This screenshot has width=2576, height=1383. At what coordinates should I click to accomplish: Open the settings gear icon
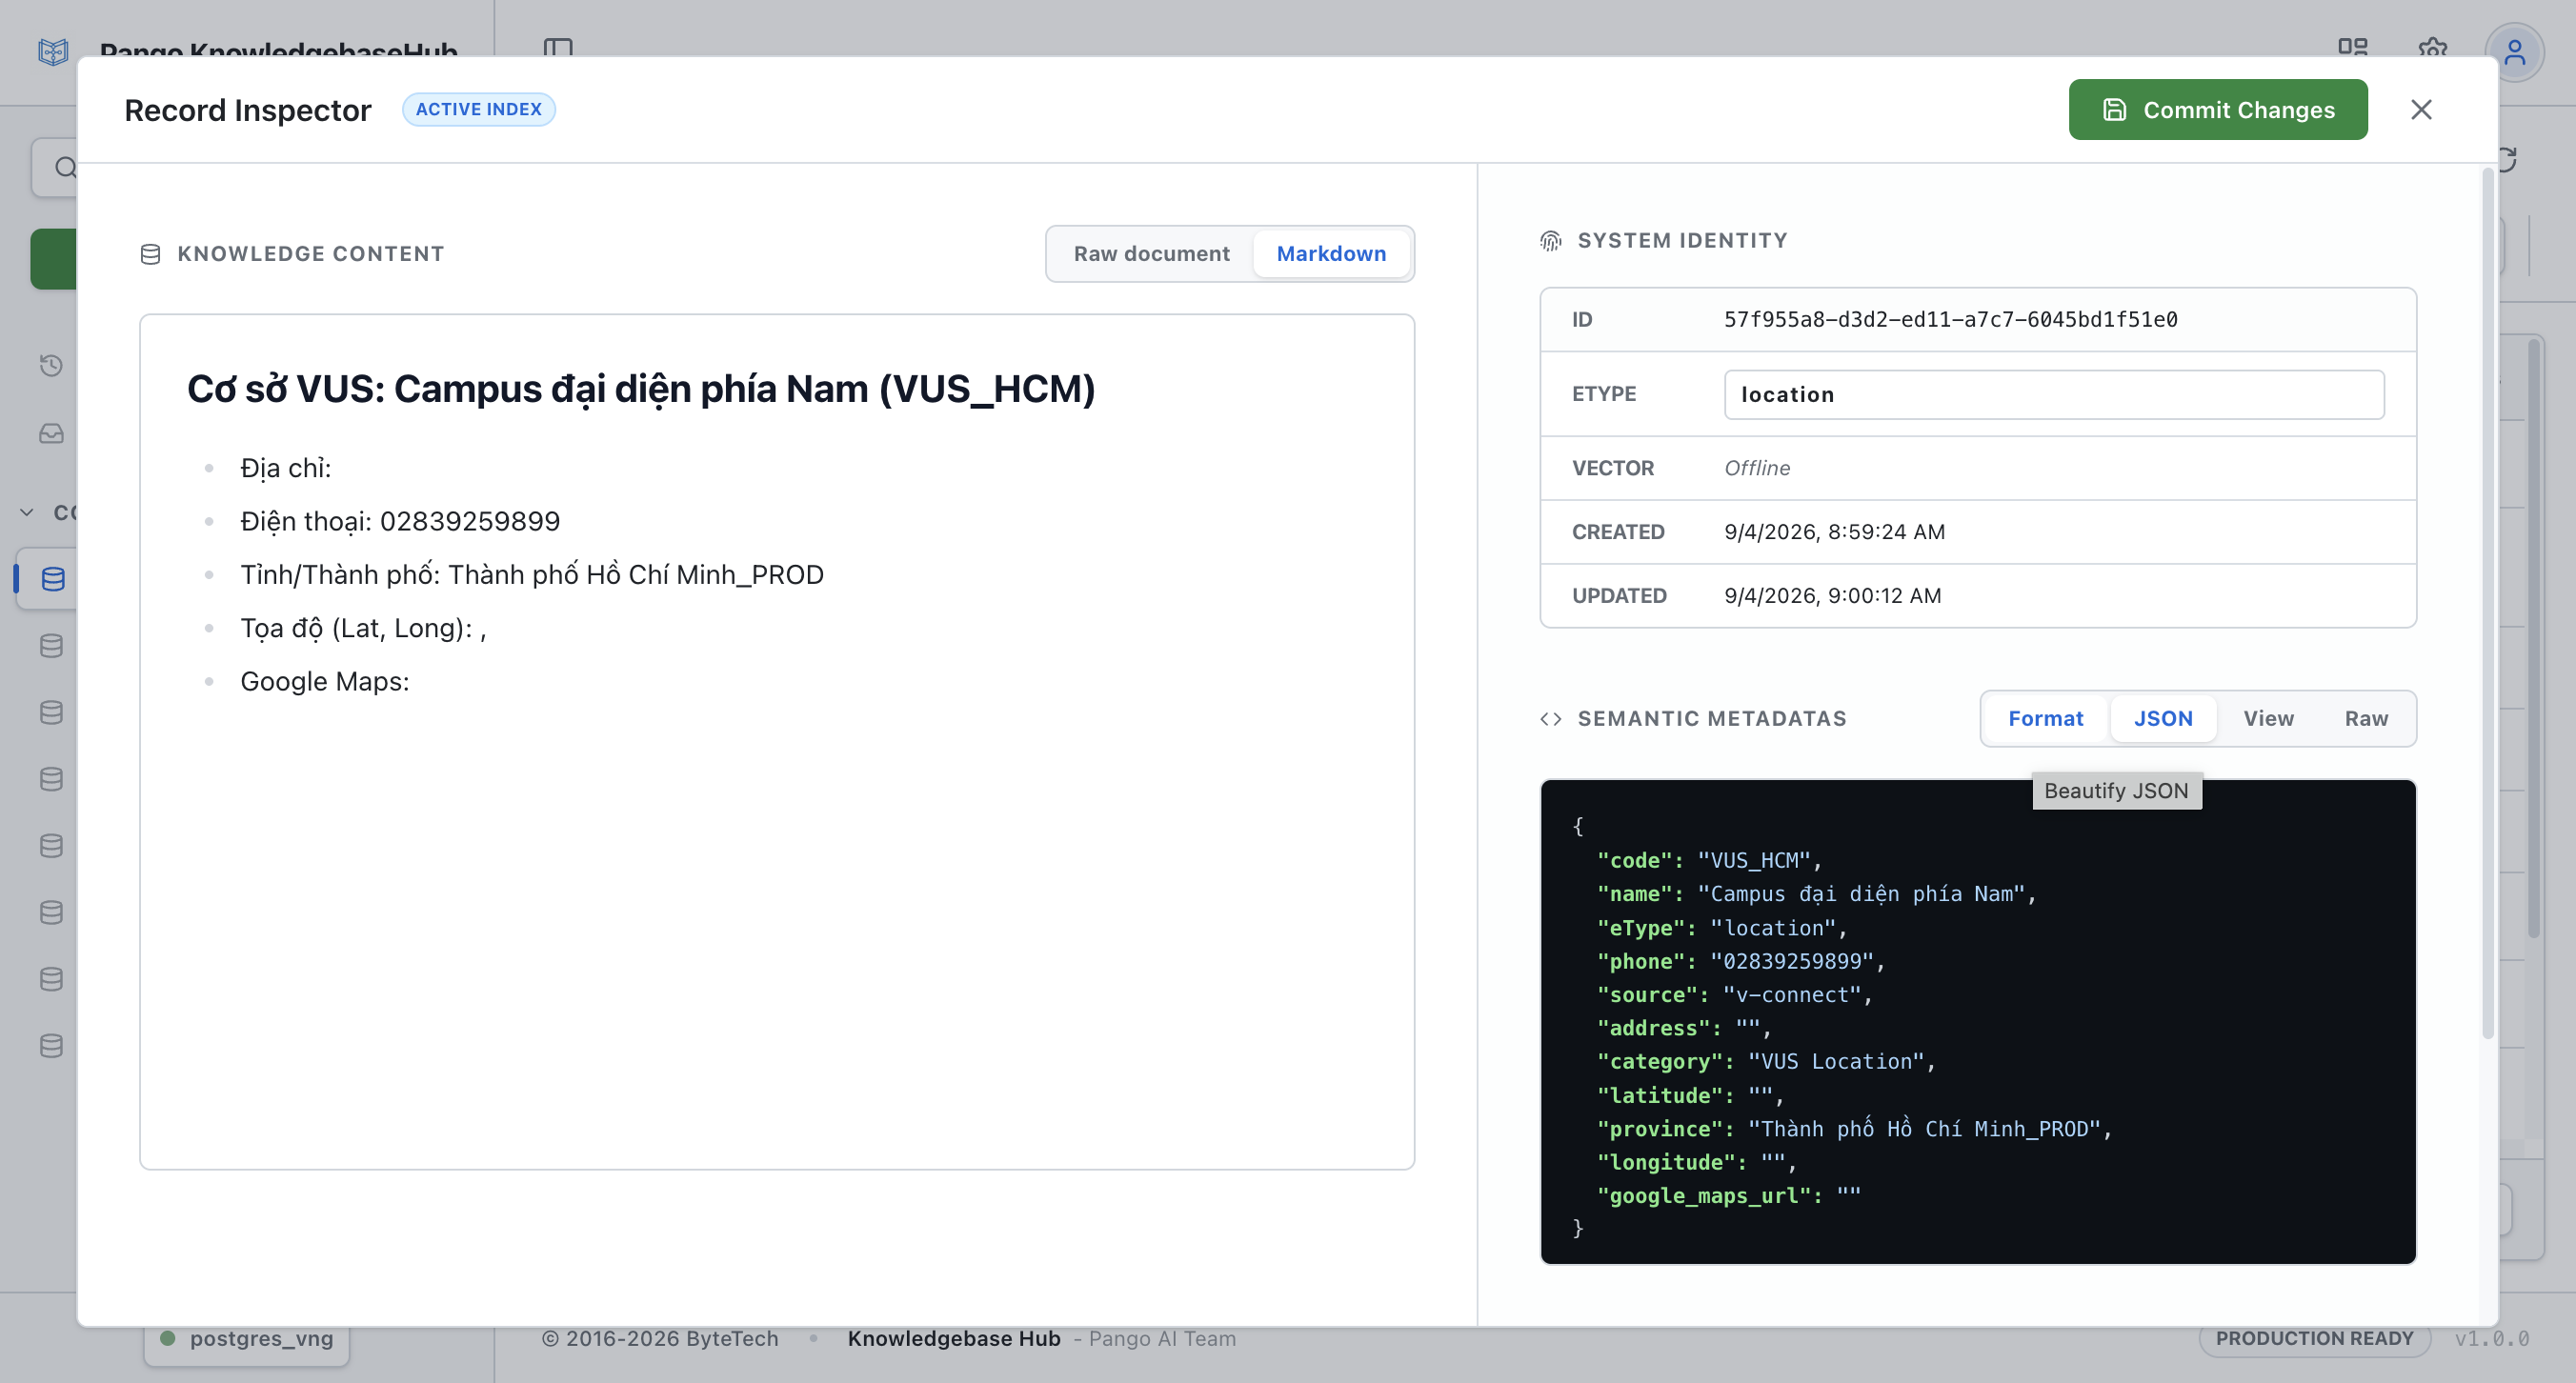click(2432, 47)
